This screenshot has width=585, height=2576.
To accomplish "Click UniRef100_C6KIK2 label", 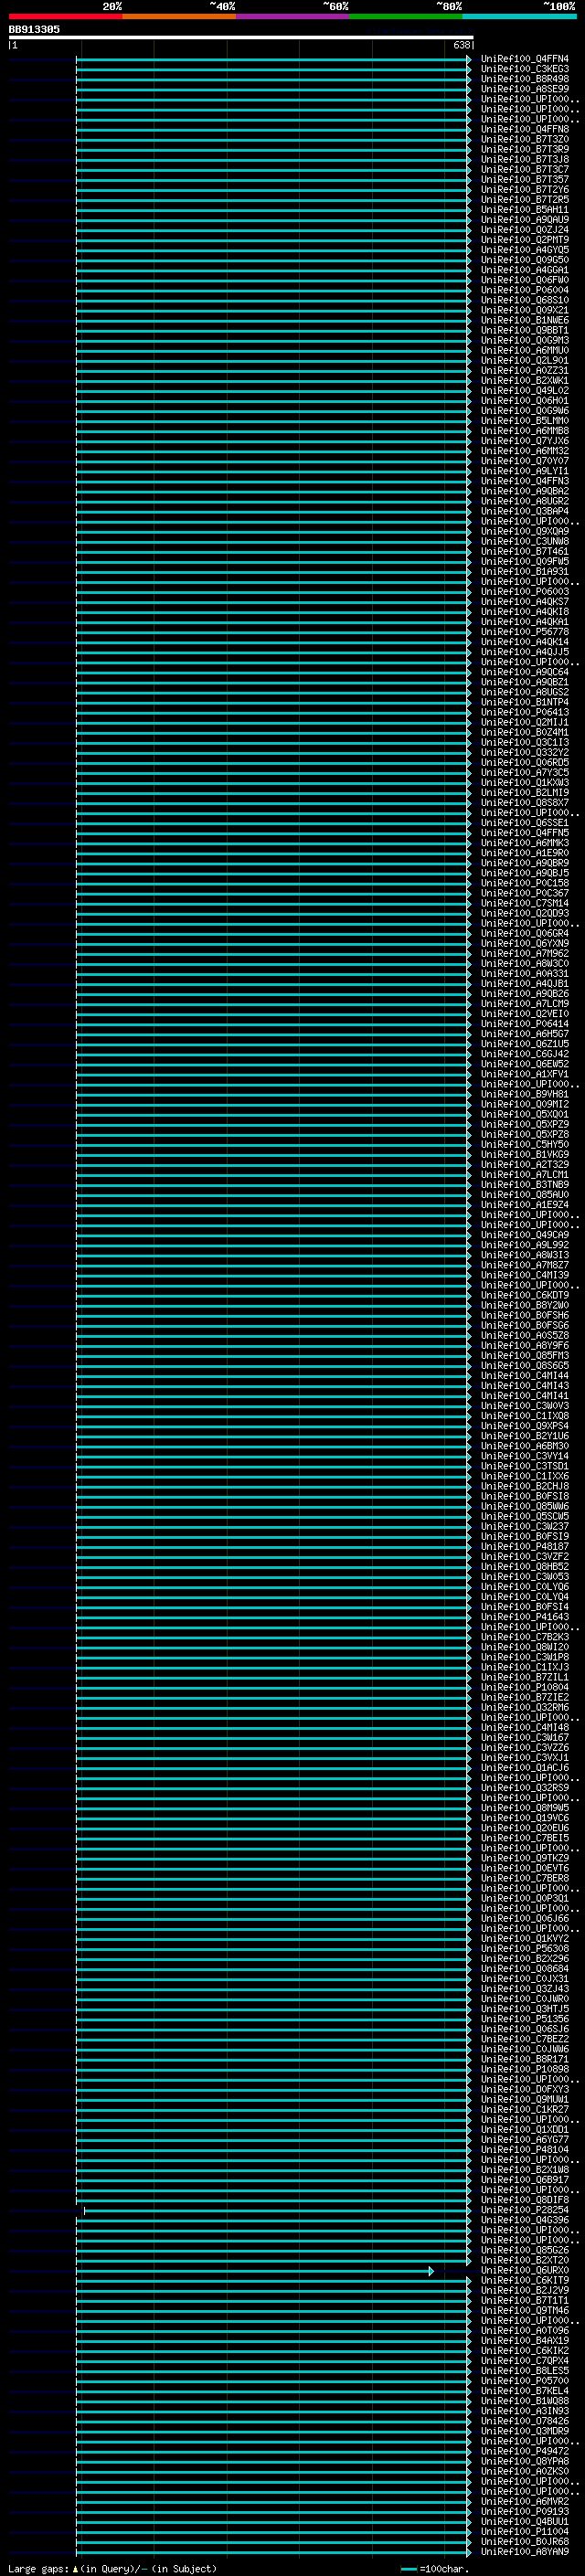I will click(524, 2350).
